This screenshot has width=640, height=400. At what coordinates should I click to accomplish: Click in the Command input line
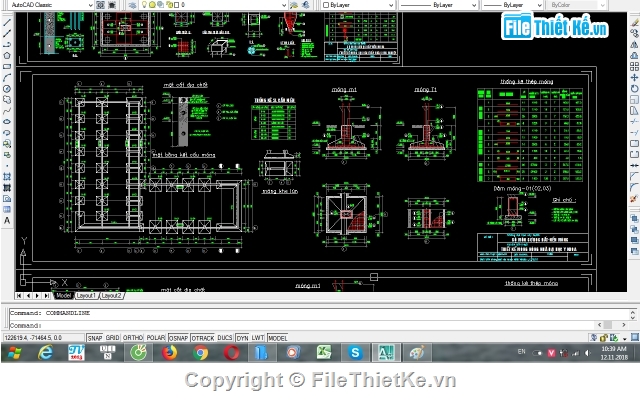point(302,325)
